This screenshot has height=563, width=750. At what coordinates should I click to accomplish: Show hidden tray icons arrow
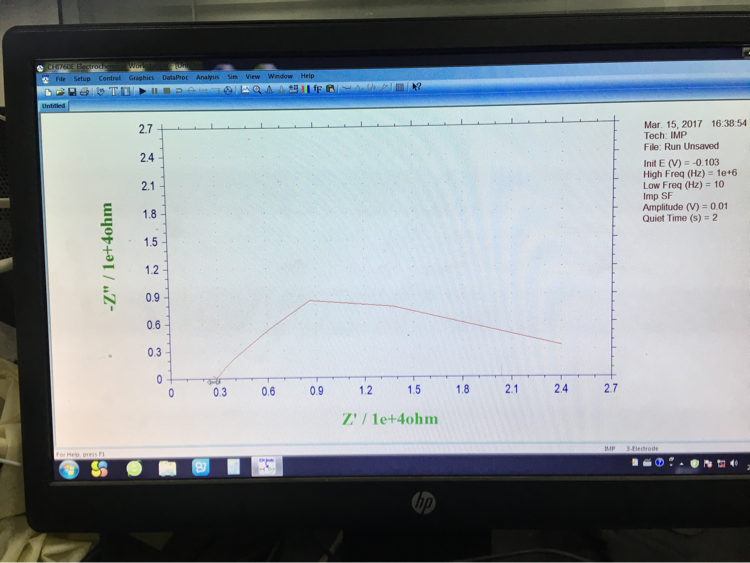[682, 463]
